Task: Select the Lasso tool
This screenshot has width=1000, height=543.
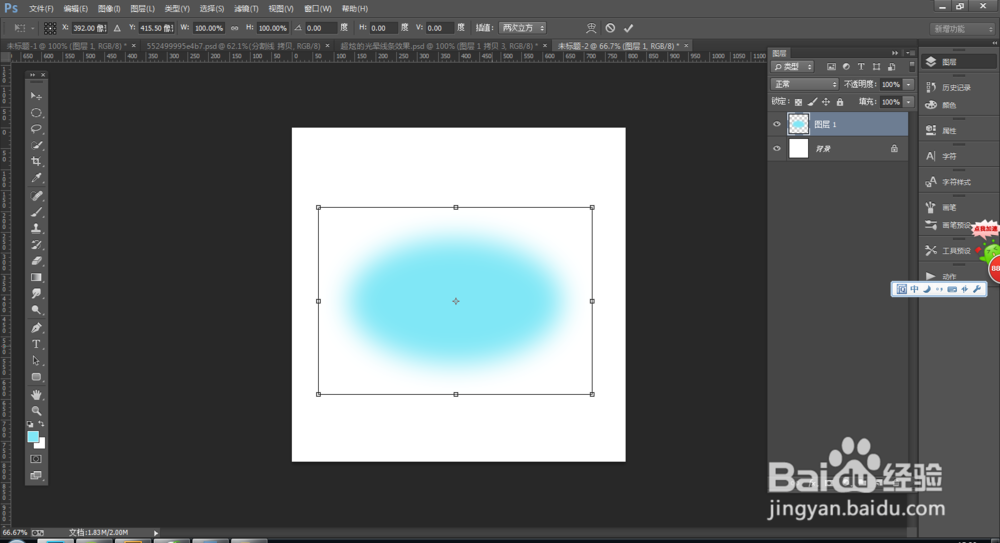Action: tap(36, 129)
